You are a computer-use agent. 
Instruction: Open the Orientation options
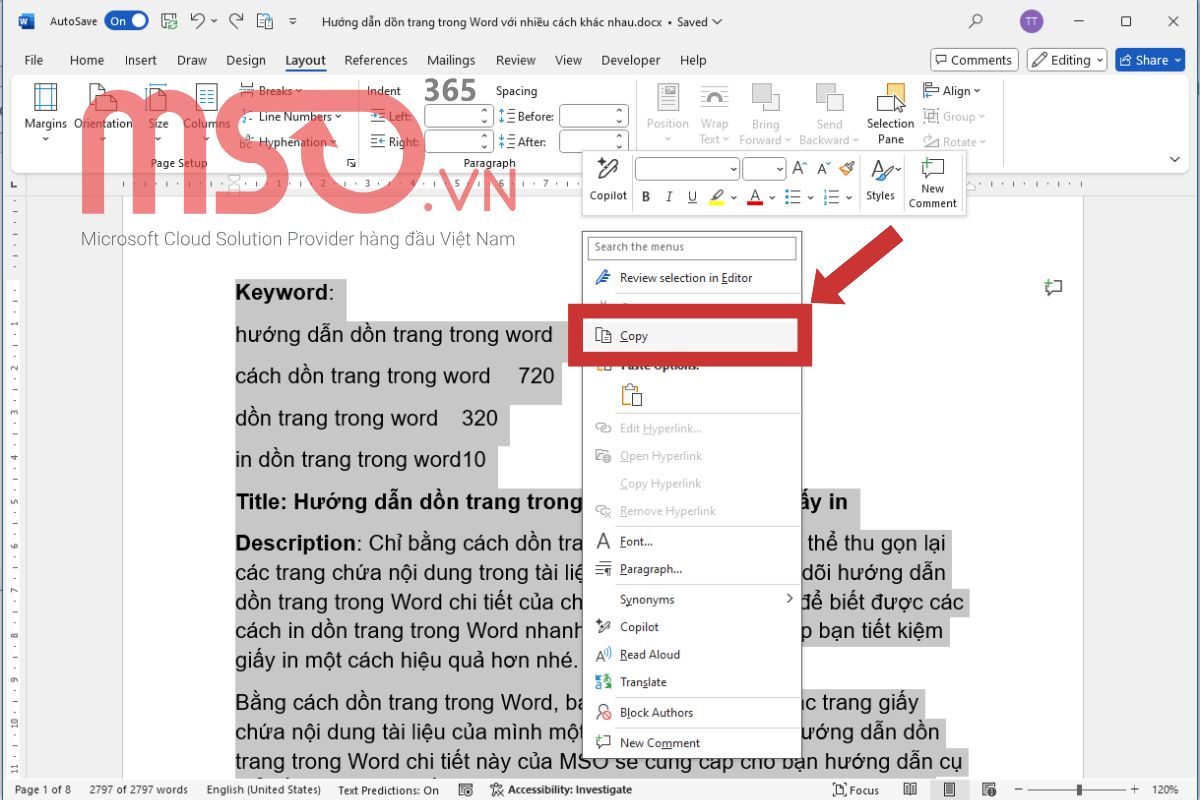point(103,110)
